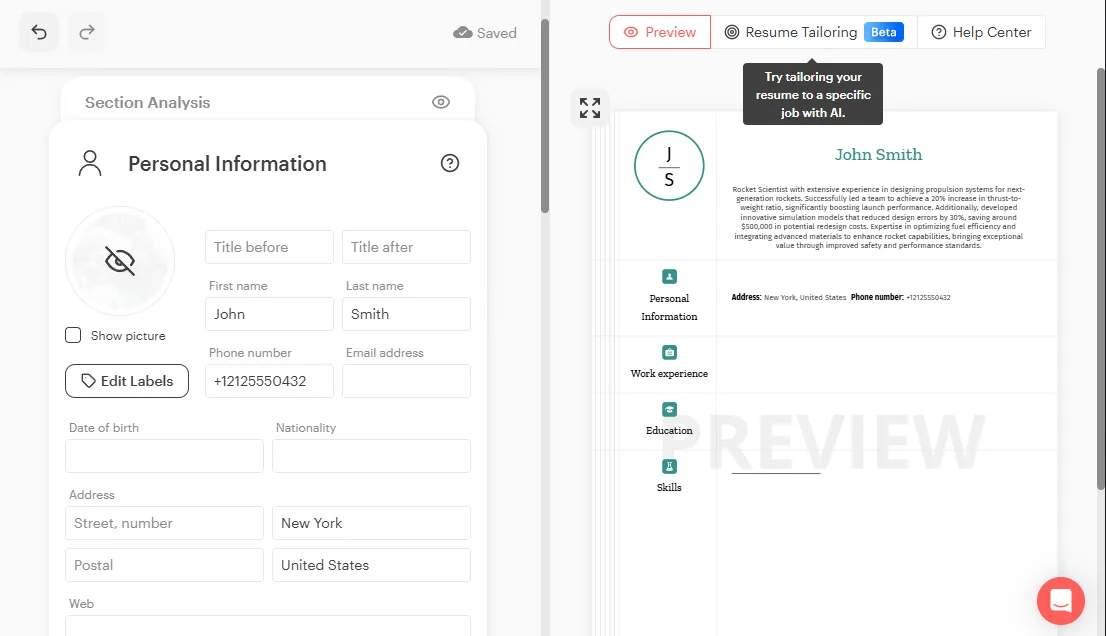Edit the city field New York

coord(372,523)
